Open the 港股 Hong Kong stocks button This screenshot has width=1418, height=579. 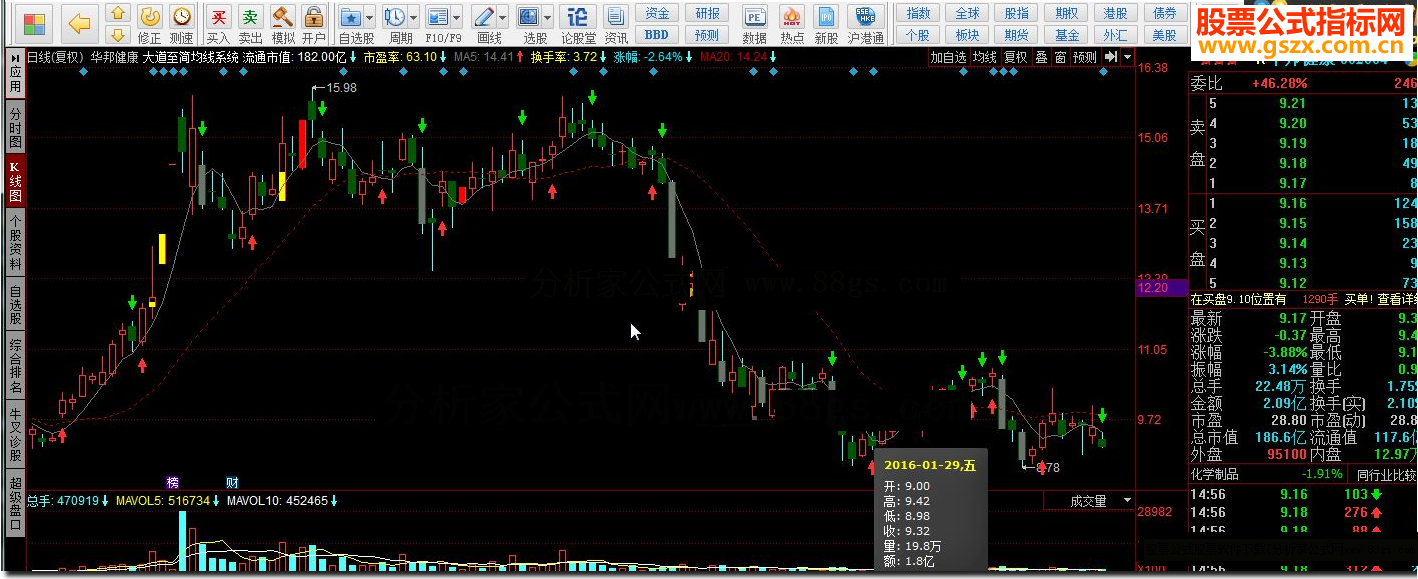coord(1116,13)
